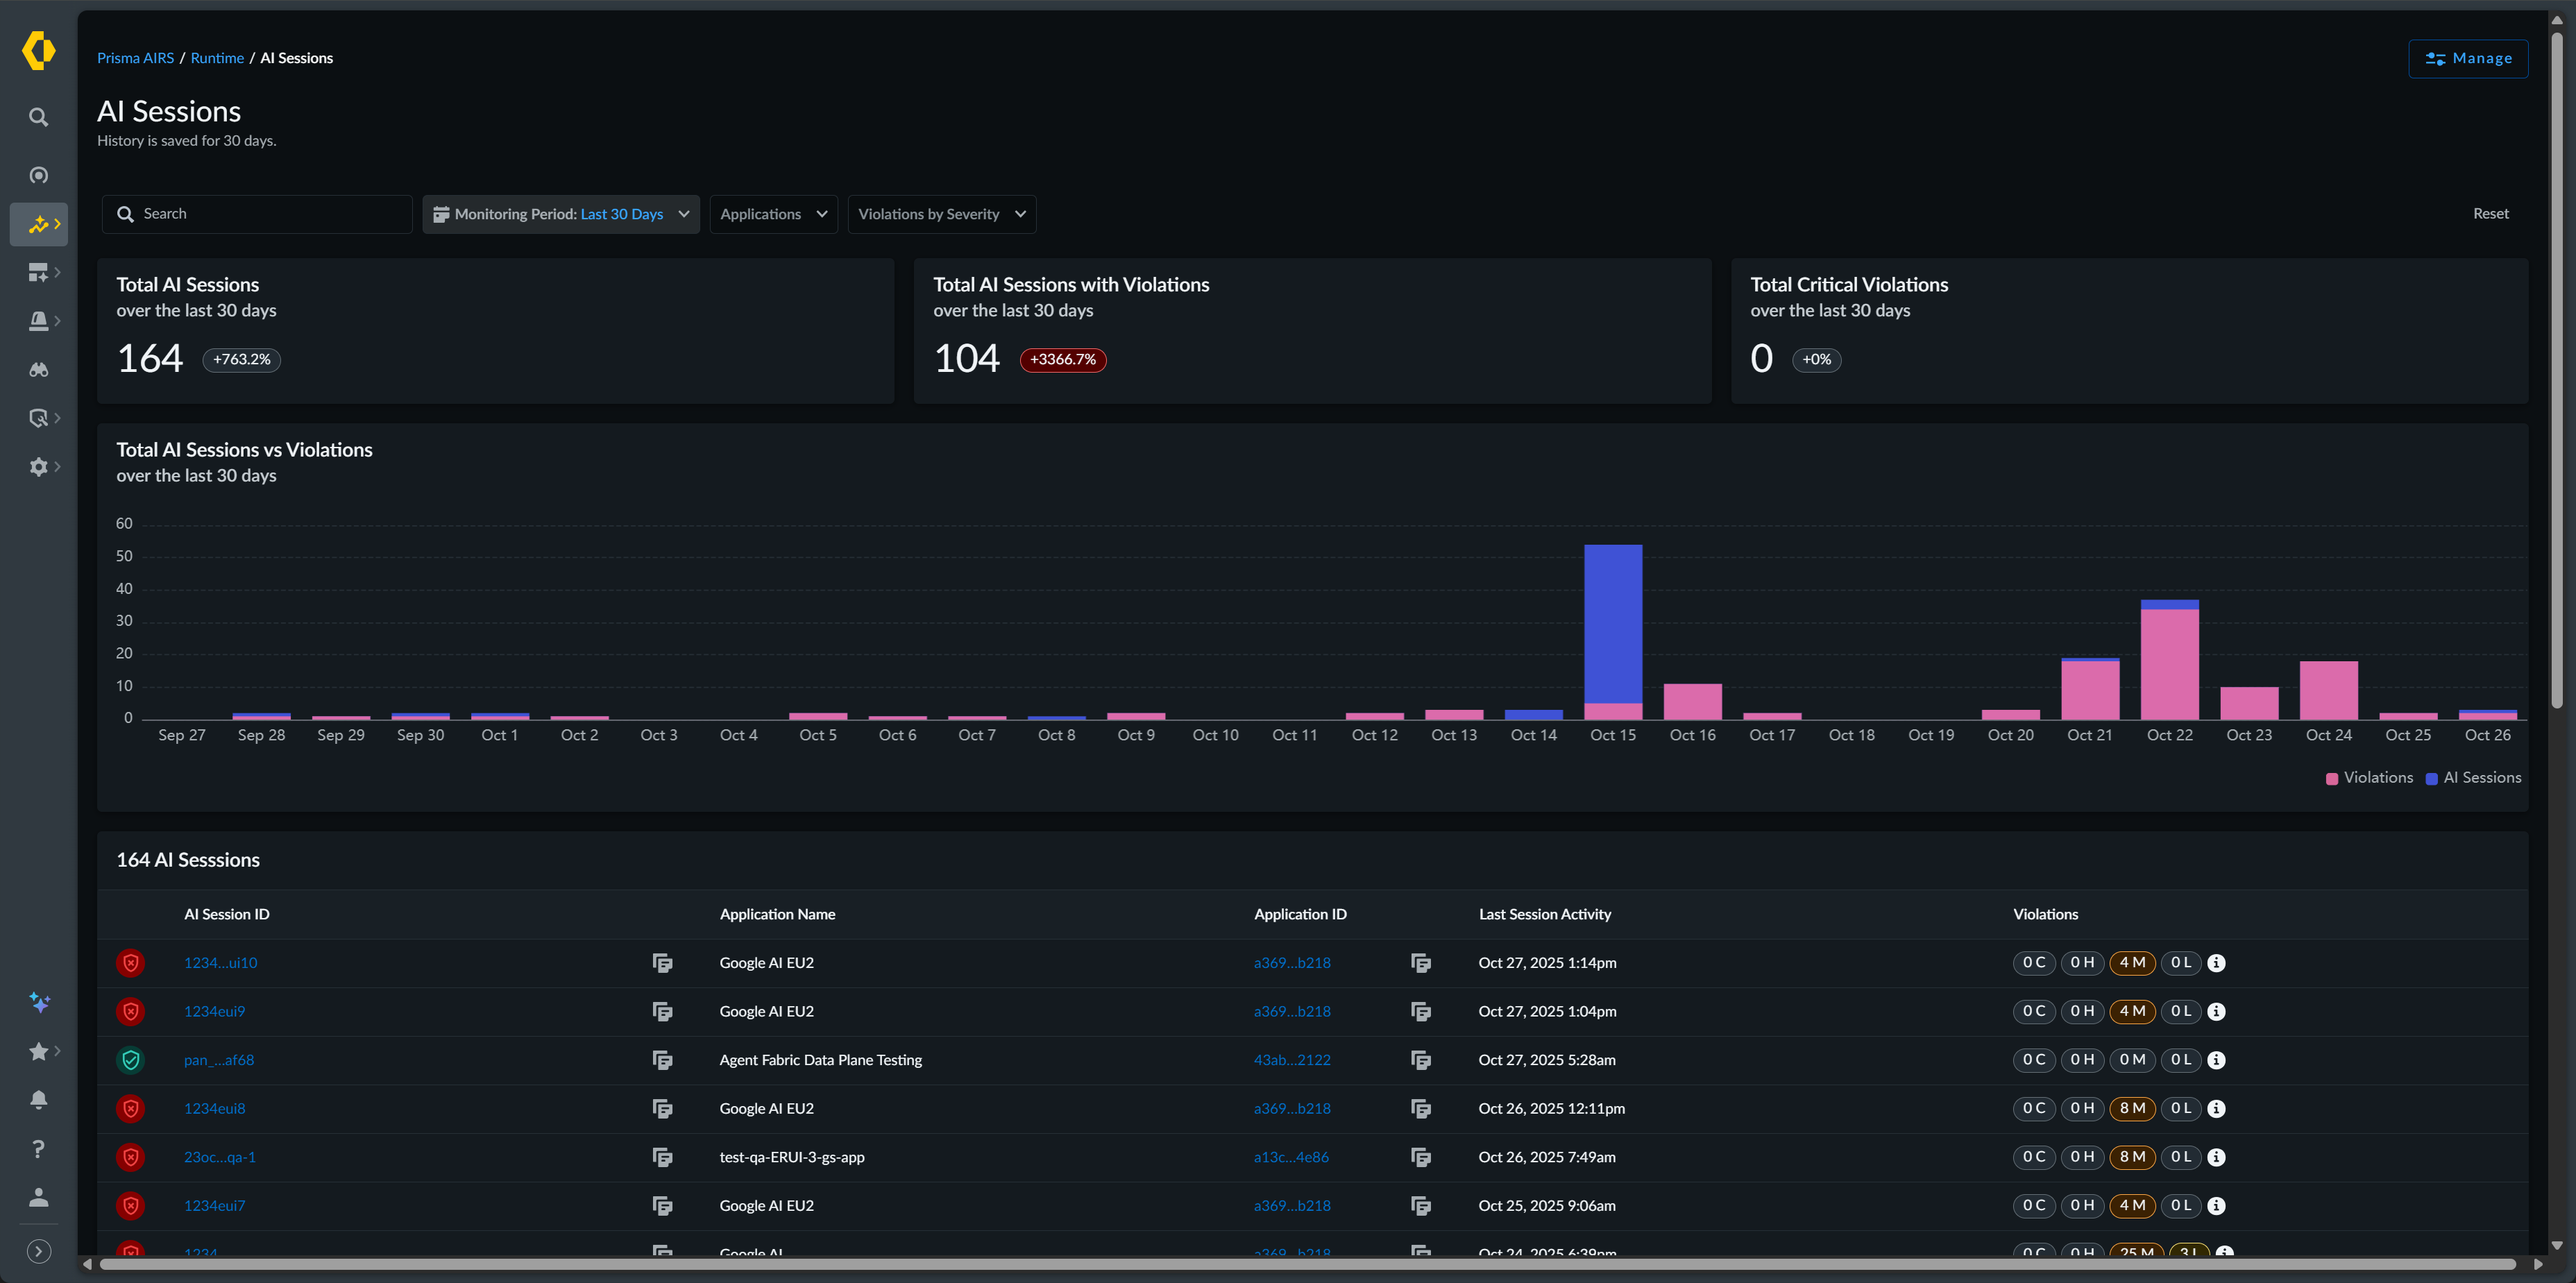Click the Reset filters link

(x=2490, y=214)
